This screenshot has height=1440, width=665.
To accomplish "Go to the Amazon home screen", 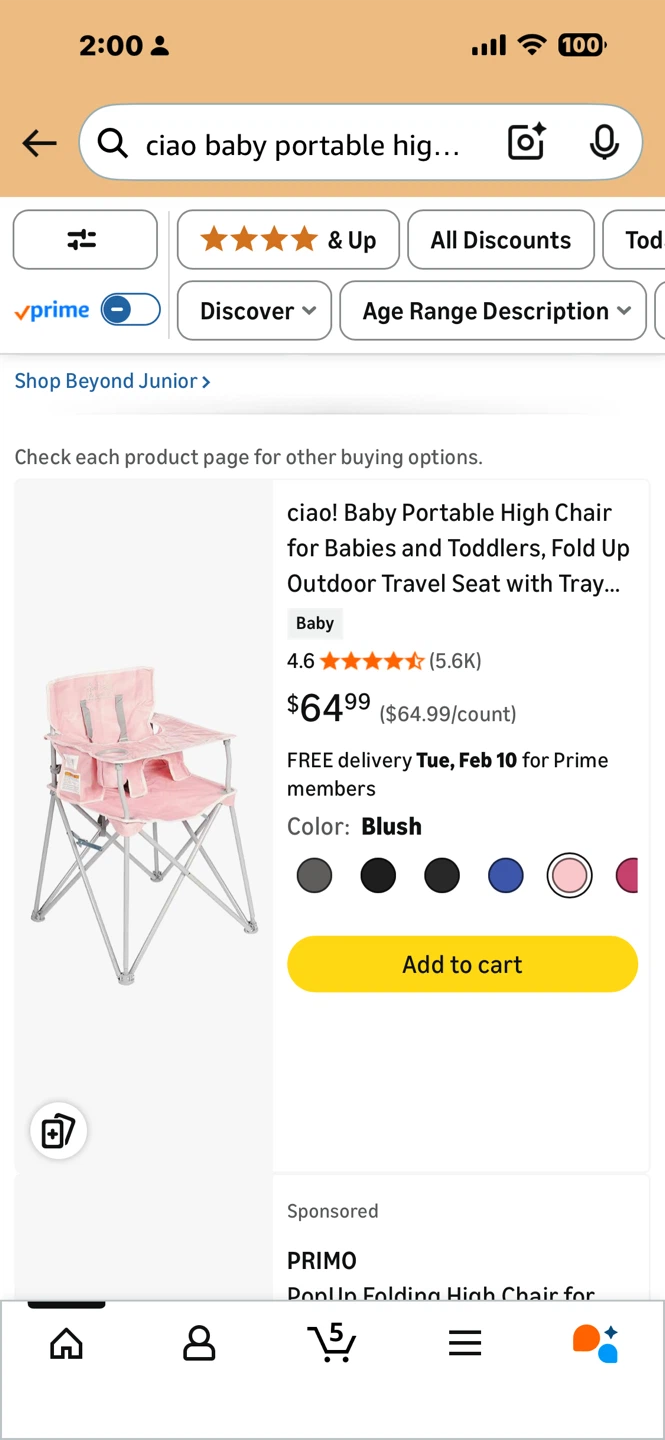I will point(66,1343).
